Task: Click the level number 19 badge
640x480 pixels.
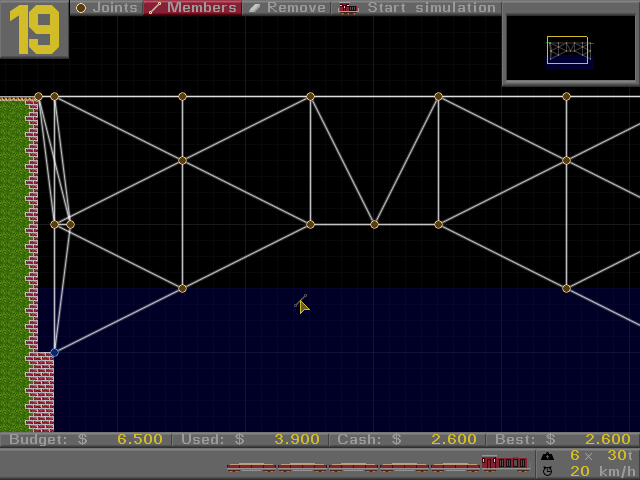Action: pyautogui.click(x=34, y=29)
